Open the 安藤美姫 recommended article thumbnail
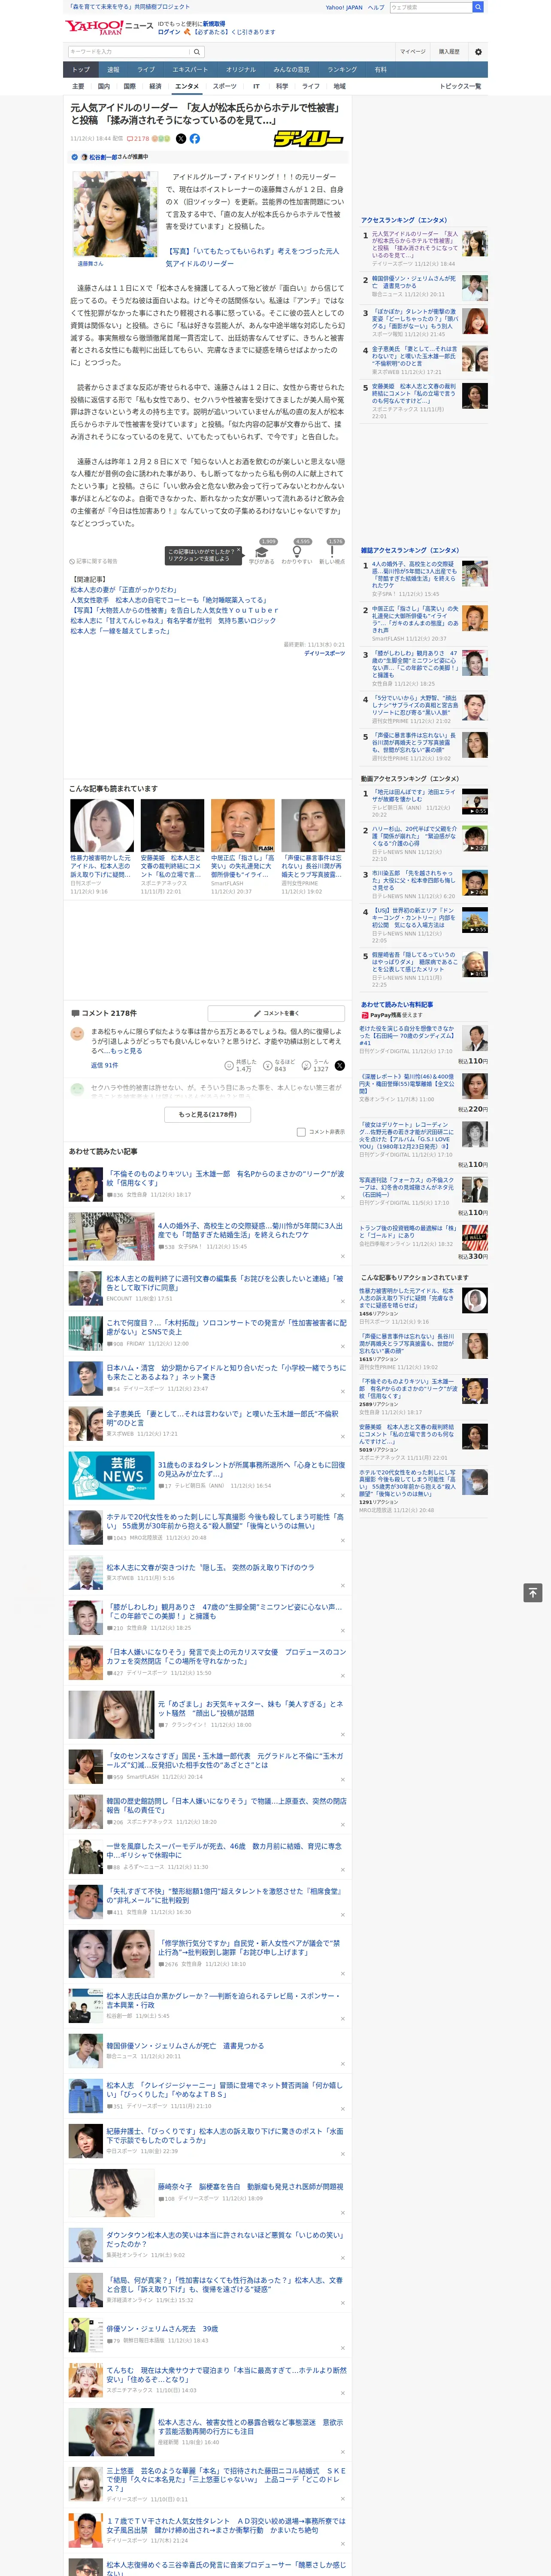 [172, 825]
